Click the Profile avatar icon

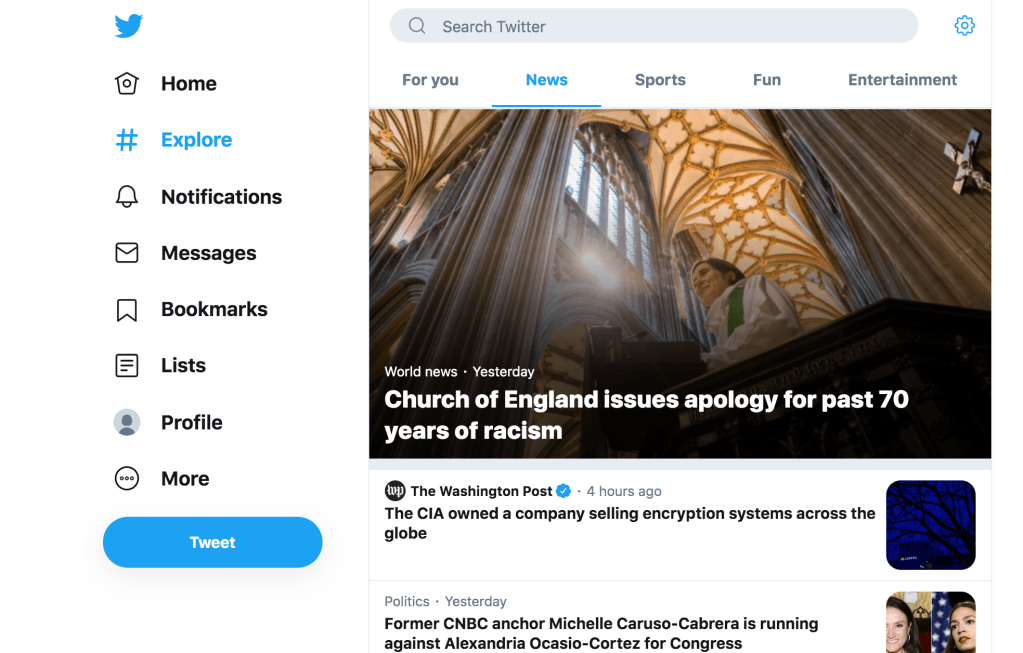[127, 422]
